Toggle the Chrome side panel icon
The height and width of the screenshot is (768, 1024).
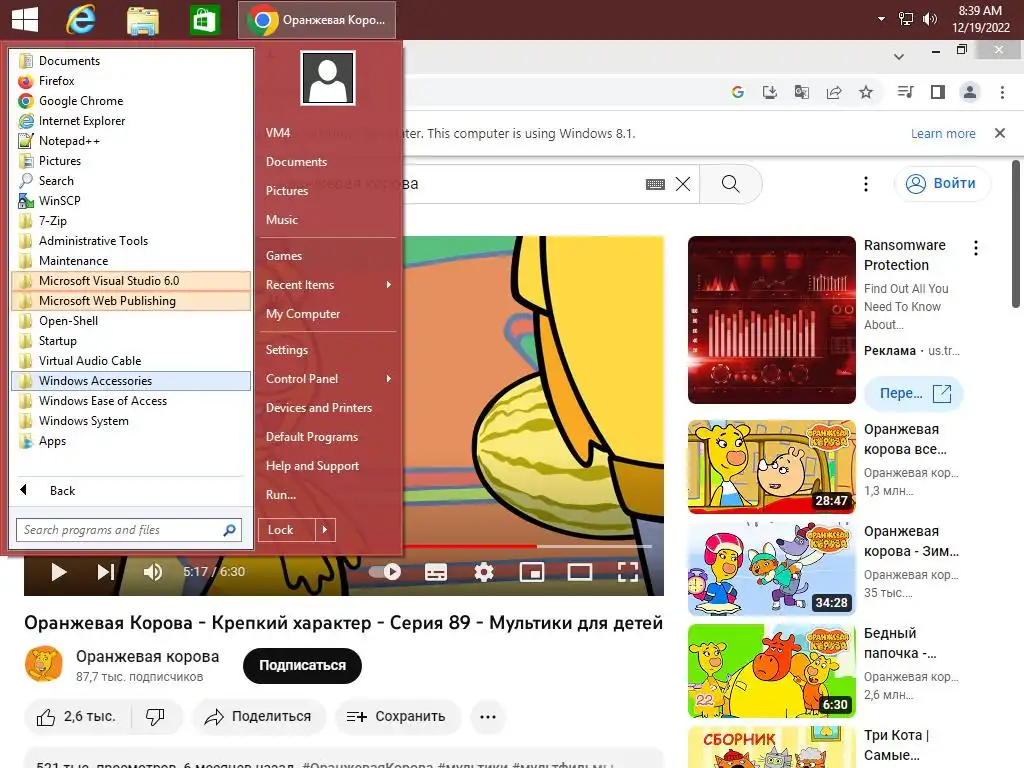[x=938, y=92]
